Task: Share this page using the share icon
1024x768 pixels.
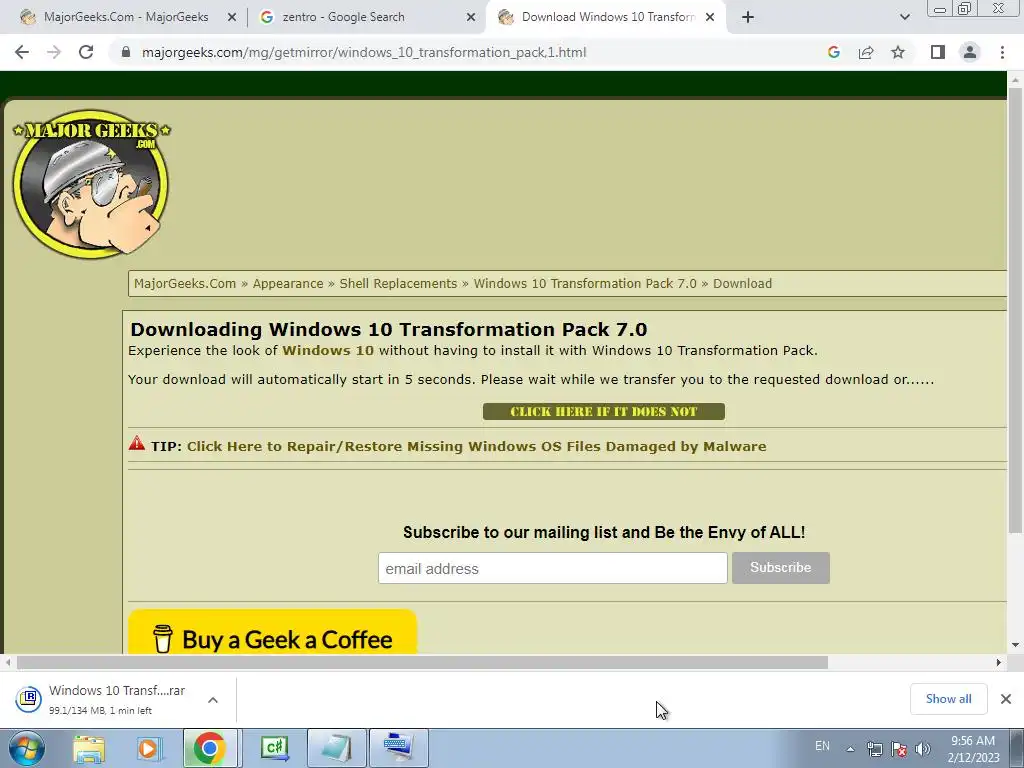Action: click(x=866, y=52)
